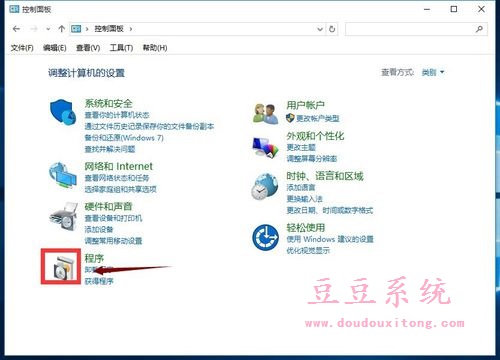The image size is (500, 360).
Task: Open the 时钟、语言和区域 heading link
Action: 325,176
